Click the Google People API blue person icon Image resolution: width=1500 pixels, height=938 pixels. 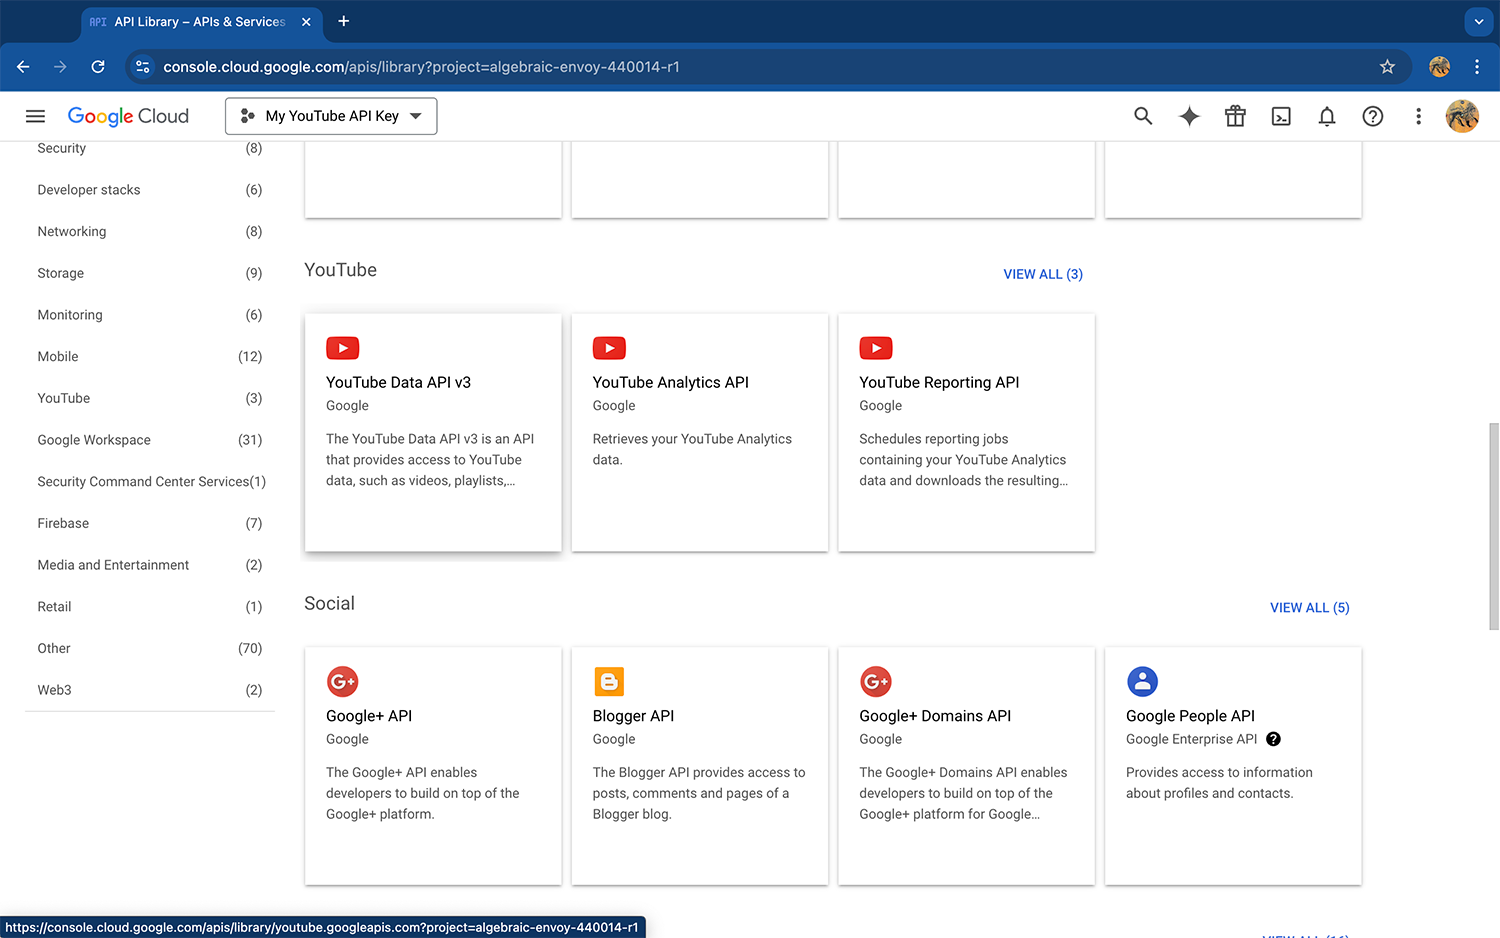point(1142,682)
